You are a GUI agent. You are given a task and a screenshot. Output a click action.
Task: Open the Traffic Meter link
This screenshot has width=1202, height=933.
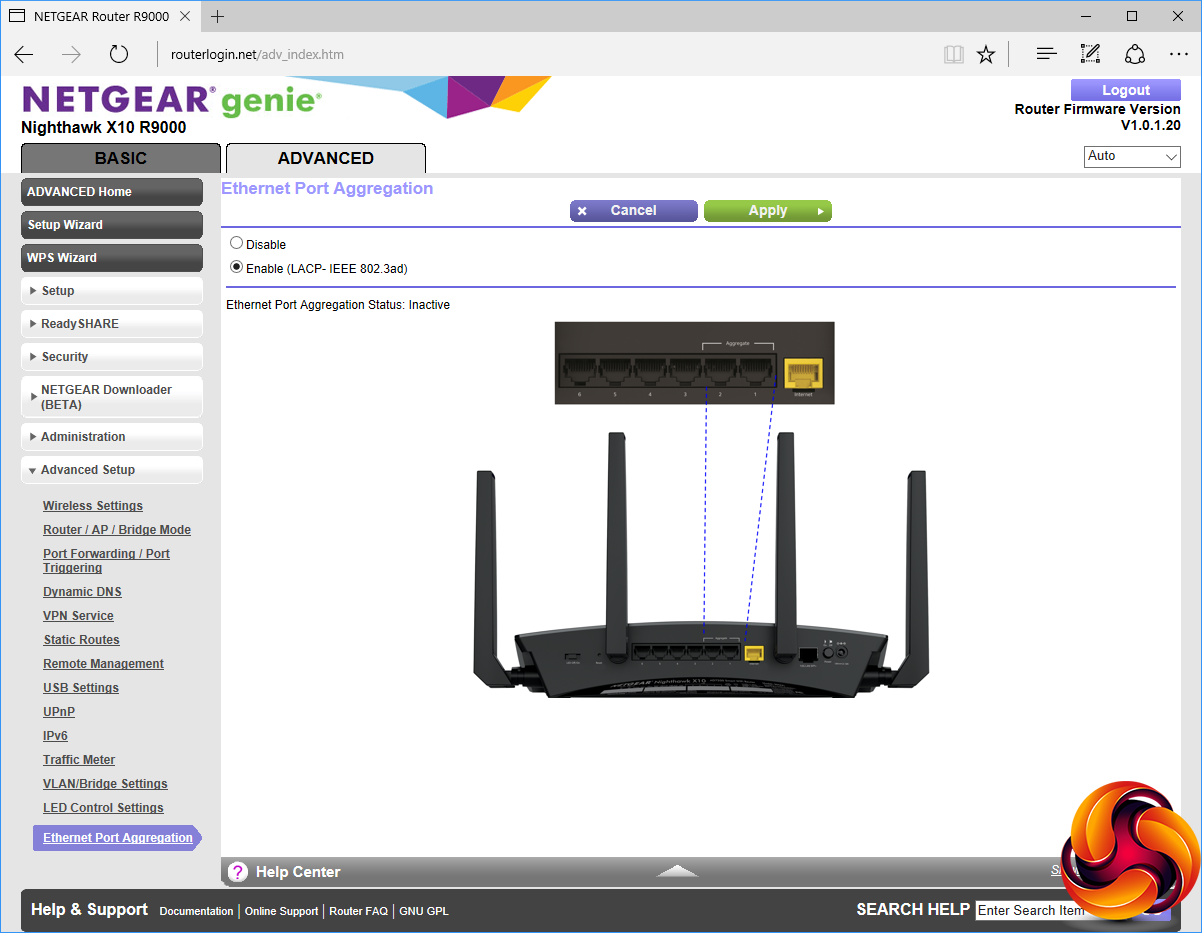click(x=79, y=760)
